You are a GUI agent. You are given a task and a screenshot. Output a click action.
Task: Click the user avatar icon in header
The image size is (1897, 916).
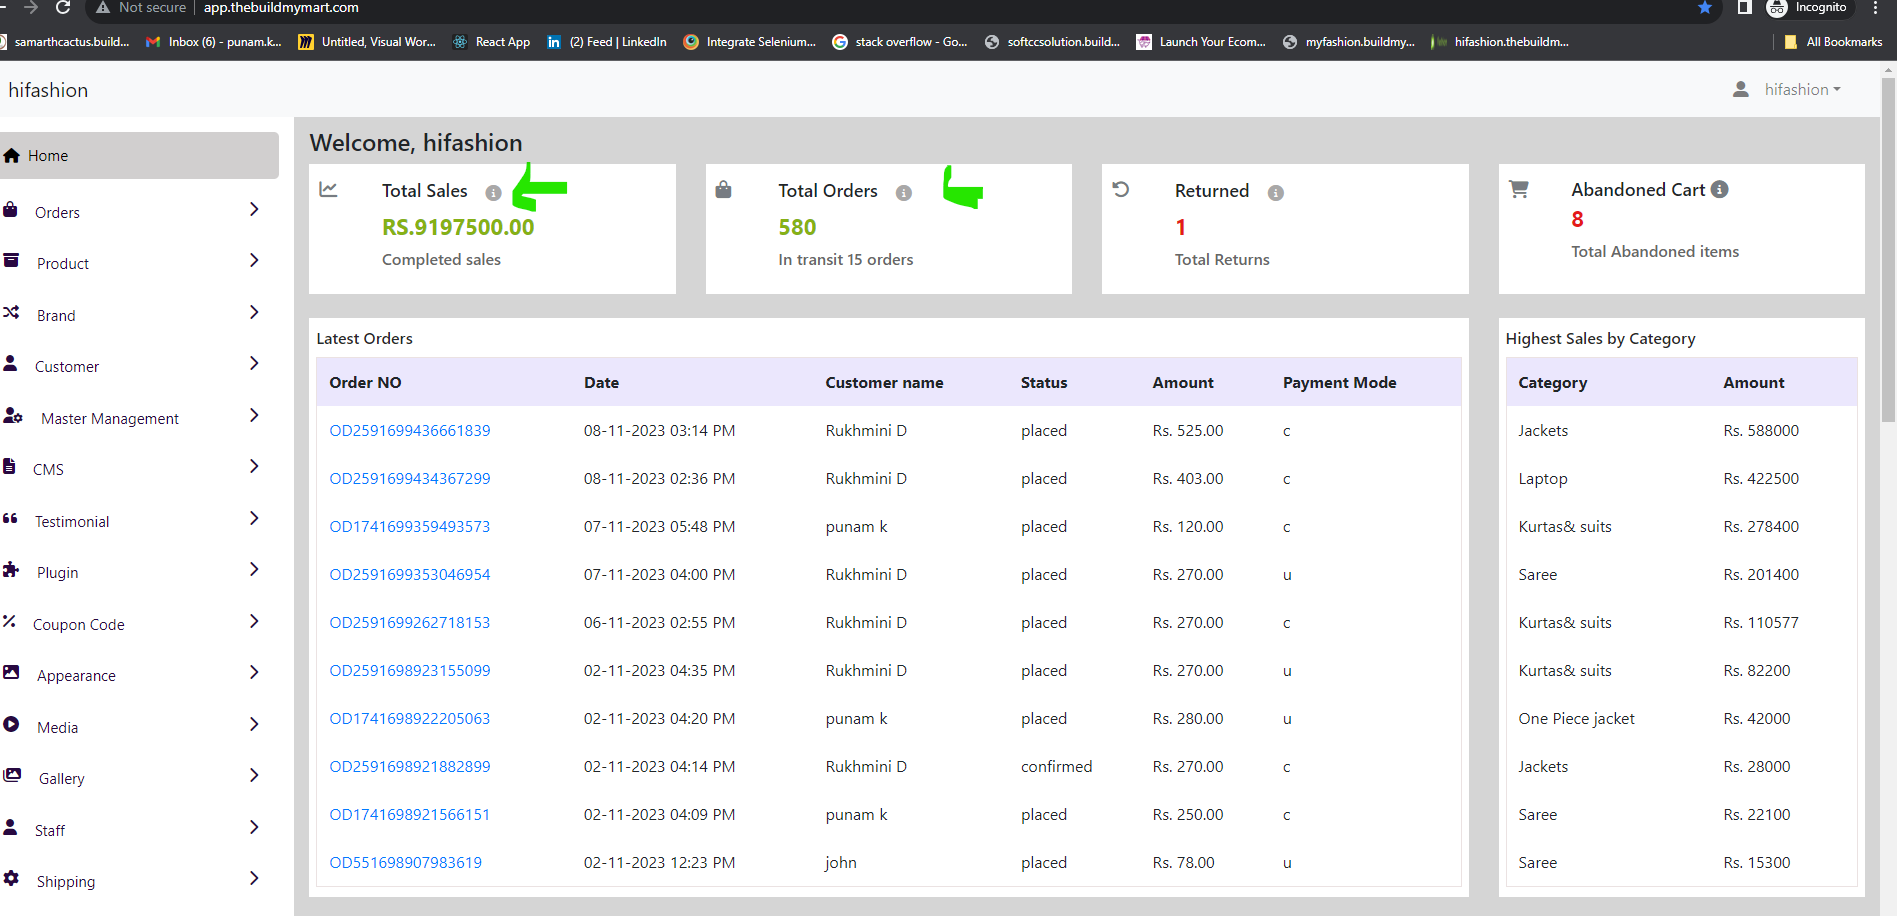(1741, 89)
